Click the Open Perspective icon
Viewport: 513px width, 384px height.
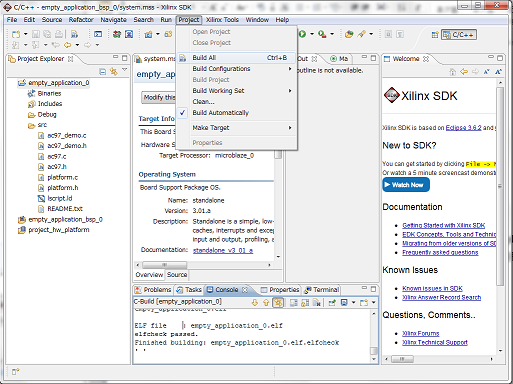coord(435,35)
